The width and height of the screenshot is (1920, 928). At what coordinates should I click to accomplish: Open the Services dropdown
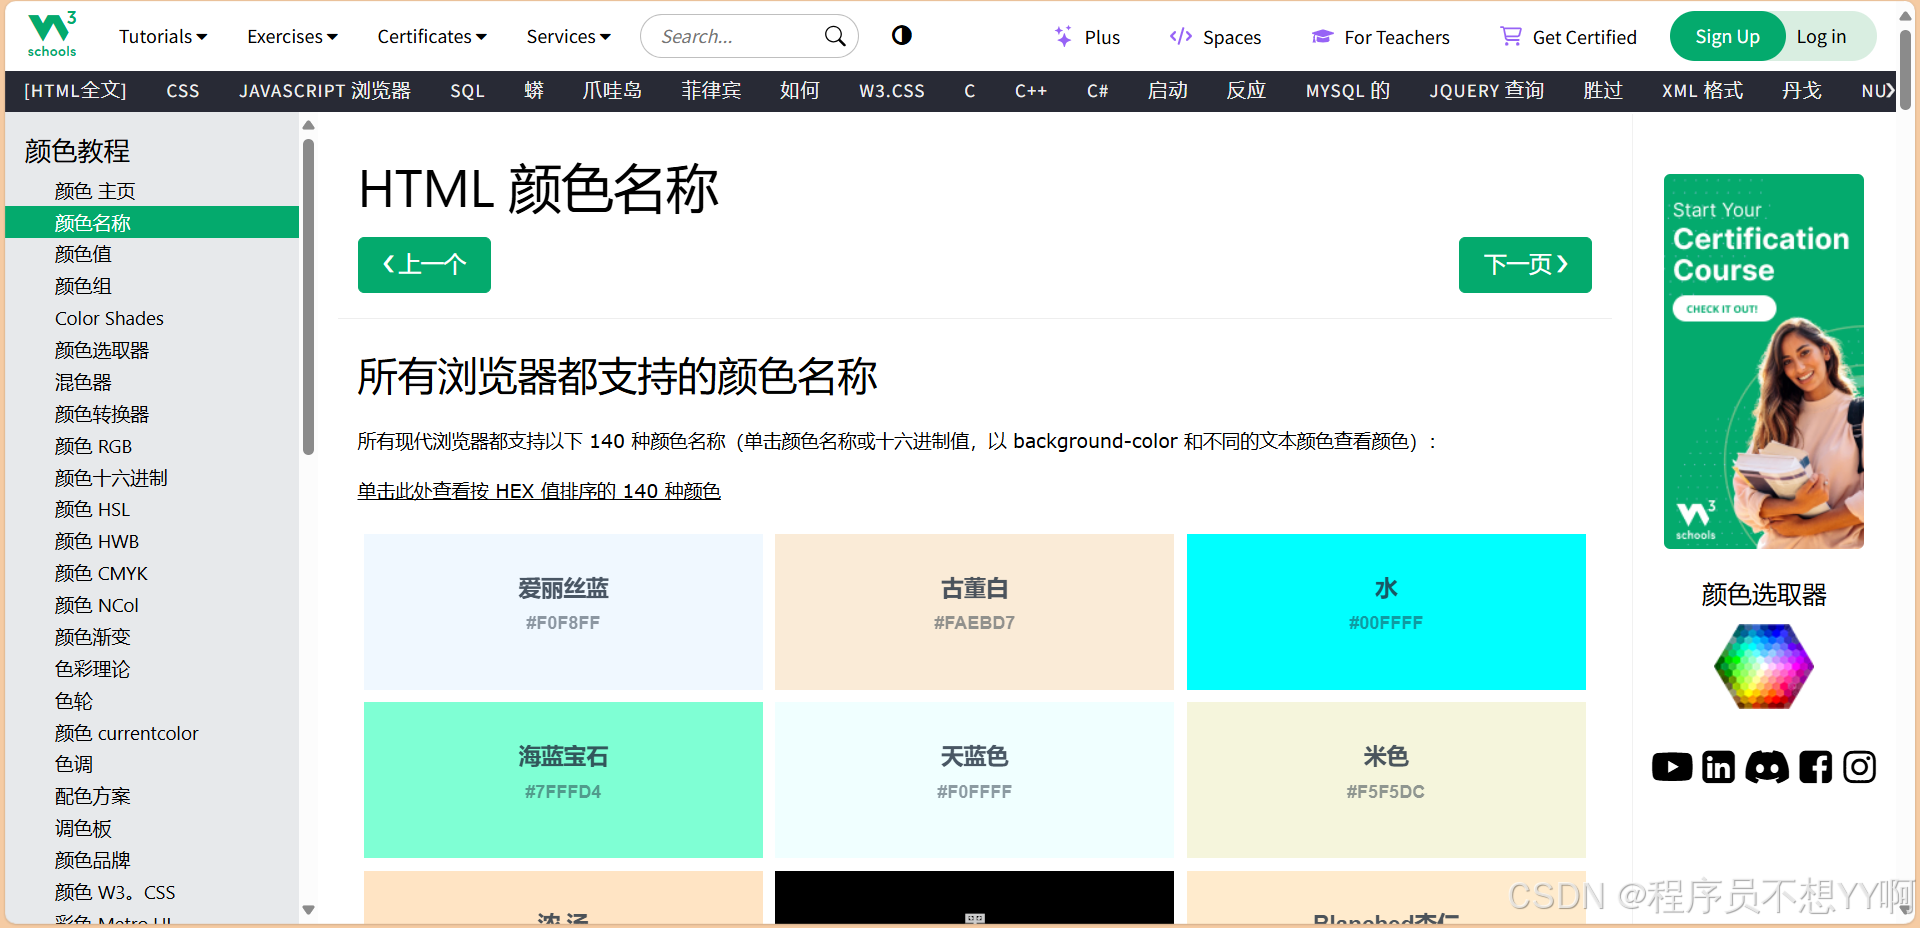[566, 36]
